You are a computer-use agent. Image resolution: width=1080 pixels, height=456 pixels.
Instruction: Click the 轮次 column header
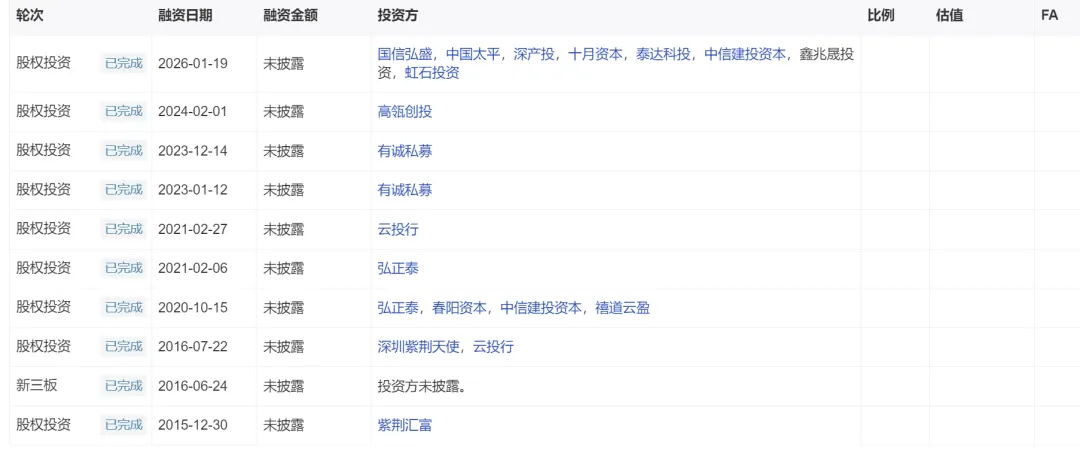tap(30, 16)
